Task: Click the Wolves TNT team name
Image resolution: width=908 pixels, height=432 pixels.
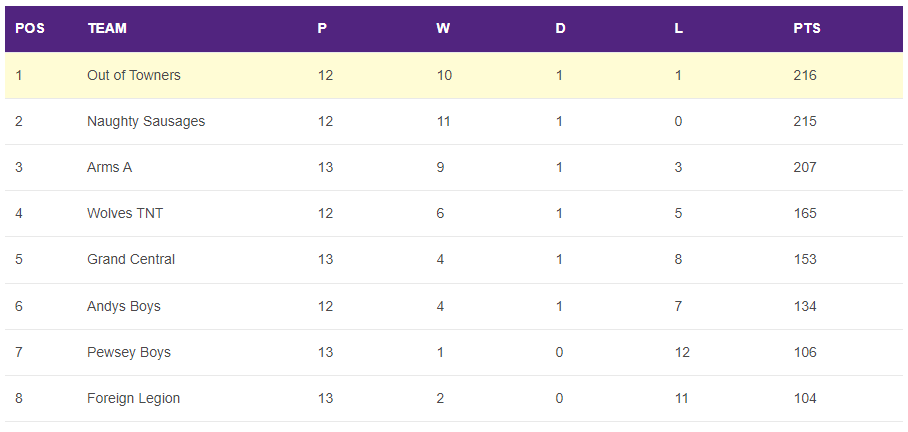Action: (125, 213)
